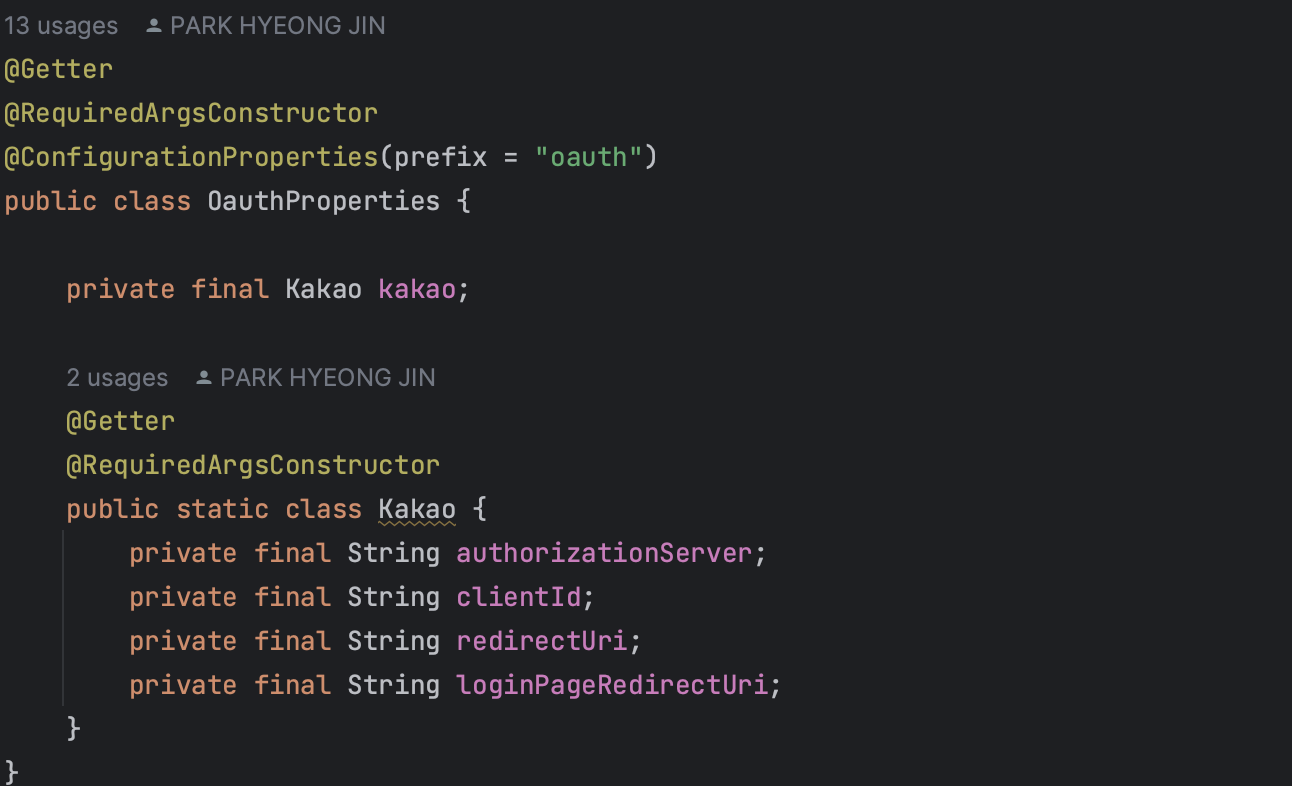The width and height of the screenshot is (1292, 786).
Task: Click the person icon next to 13 usages
Action: point(154,26)
